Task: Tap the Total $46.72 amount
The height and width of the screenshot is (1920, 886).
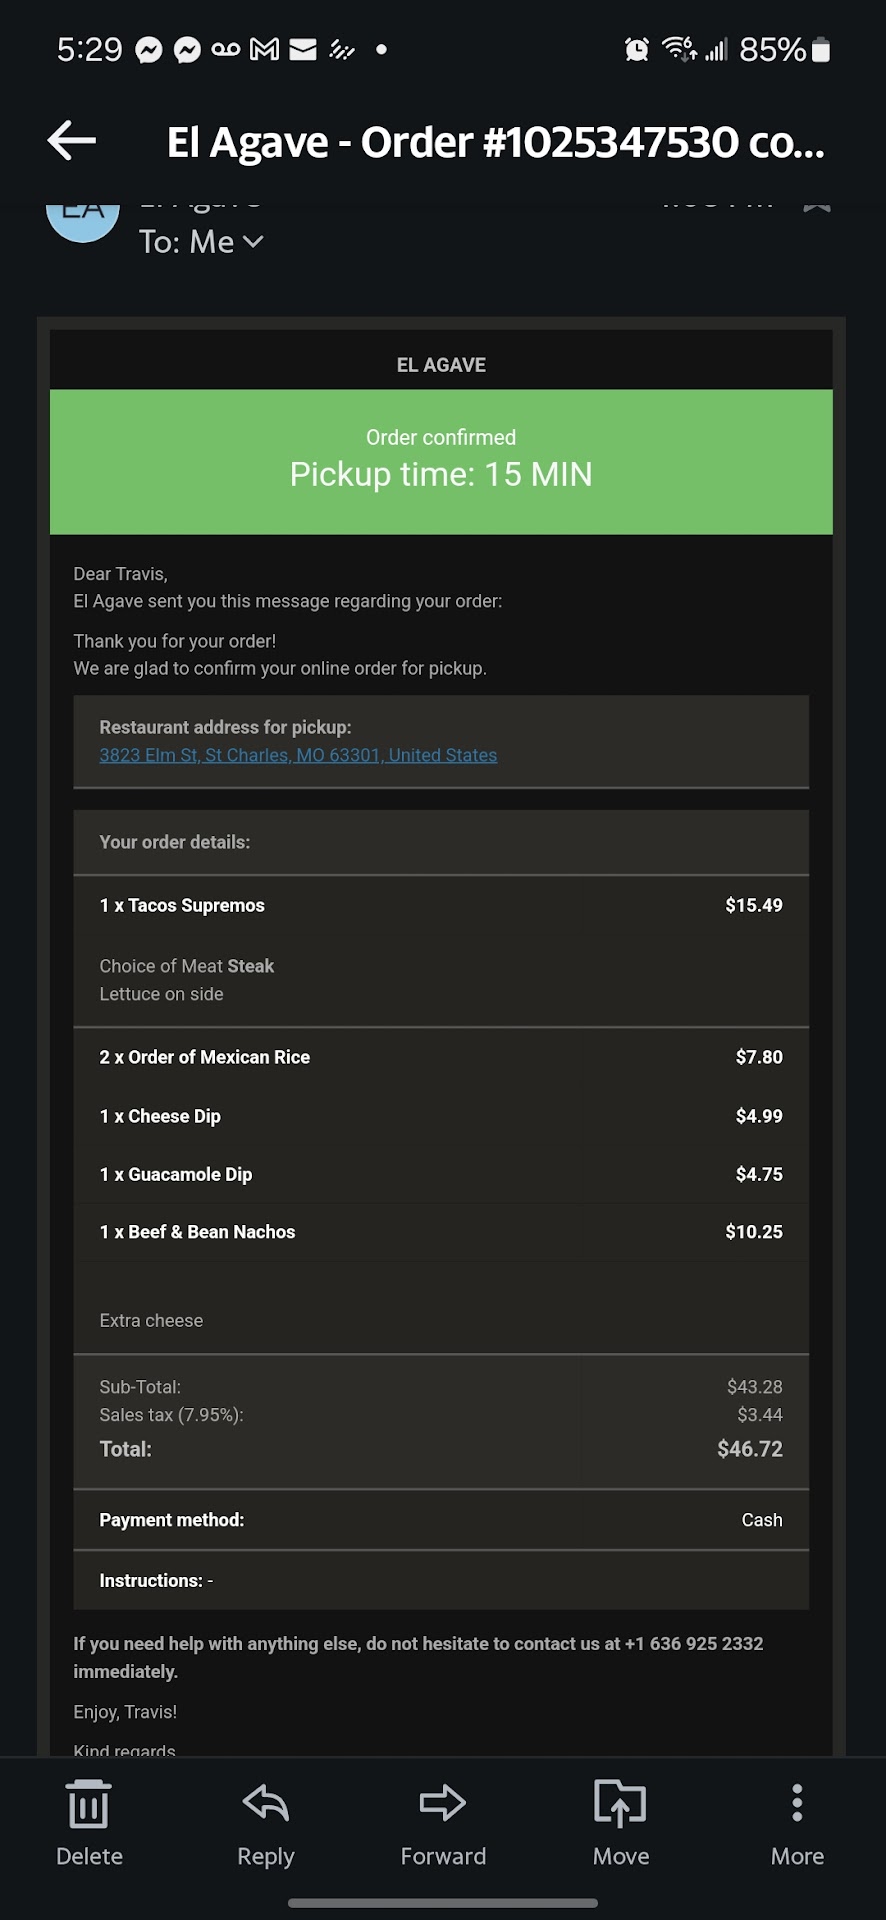Action: click(x=749, y=1449)
